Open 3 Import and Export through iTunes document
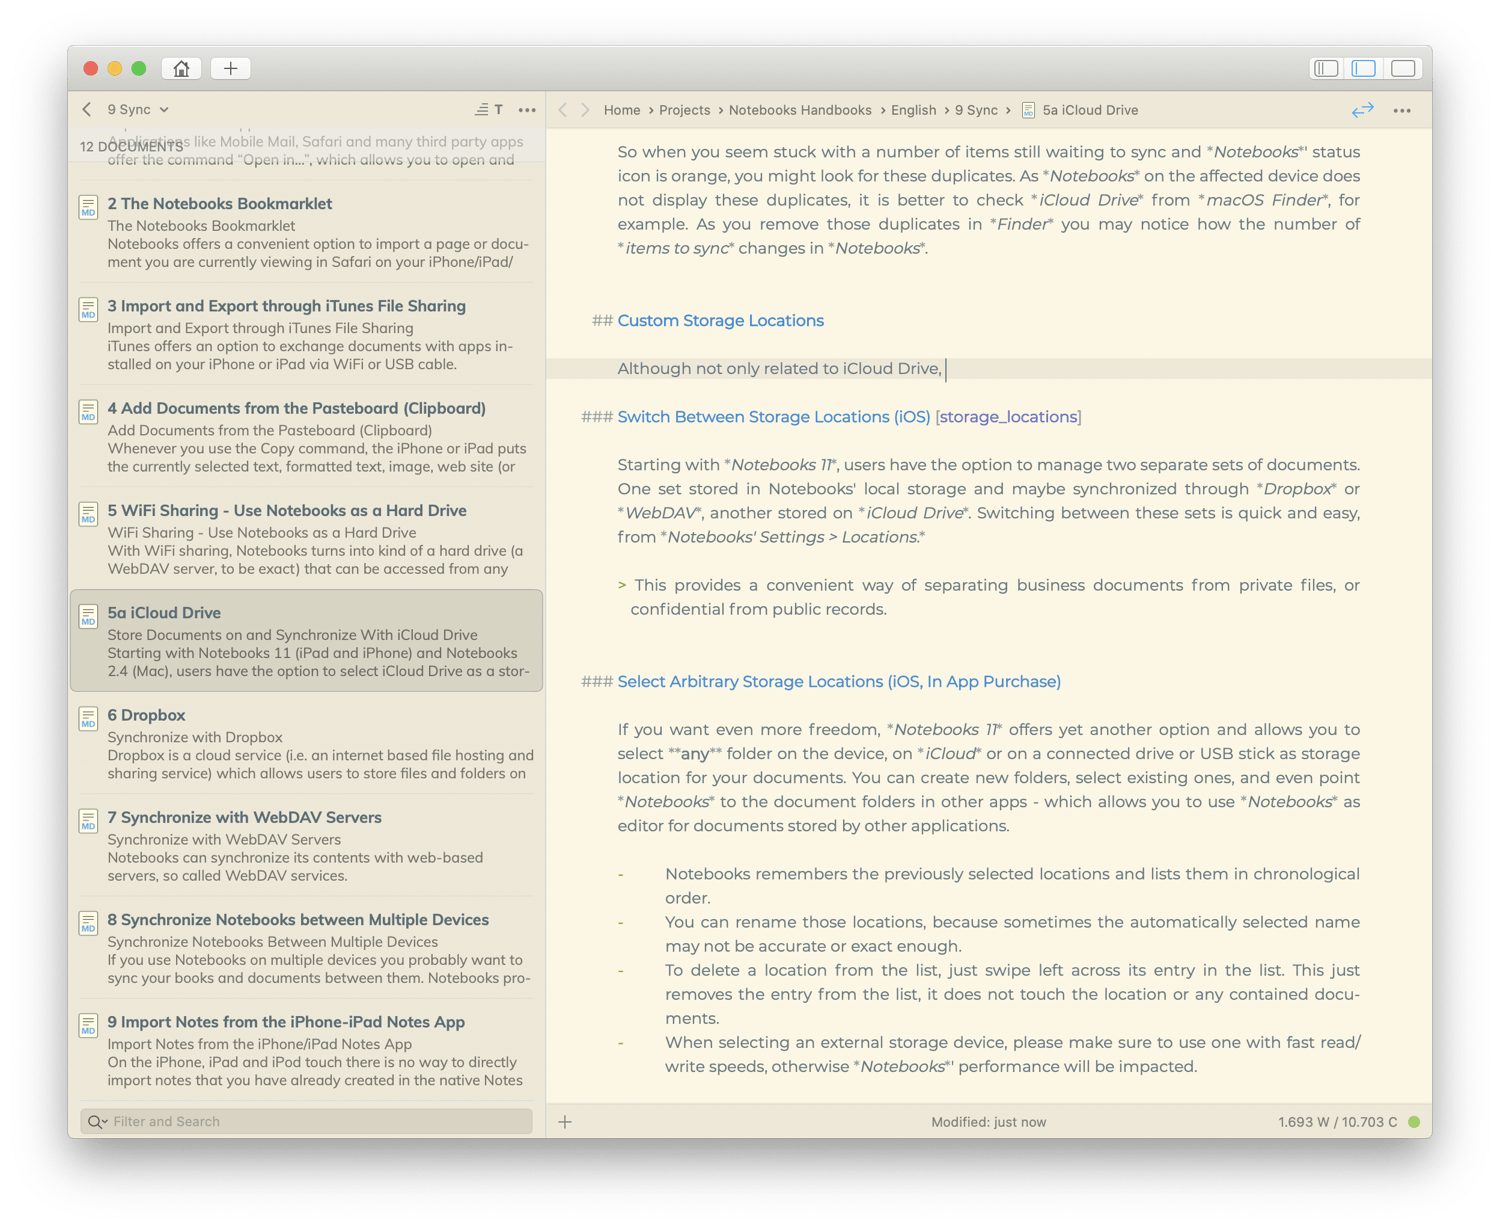The width and height of the screenshot is (1500, 1227). (306, 334)
